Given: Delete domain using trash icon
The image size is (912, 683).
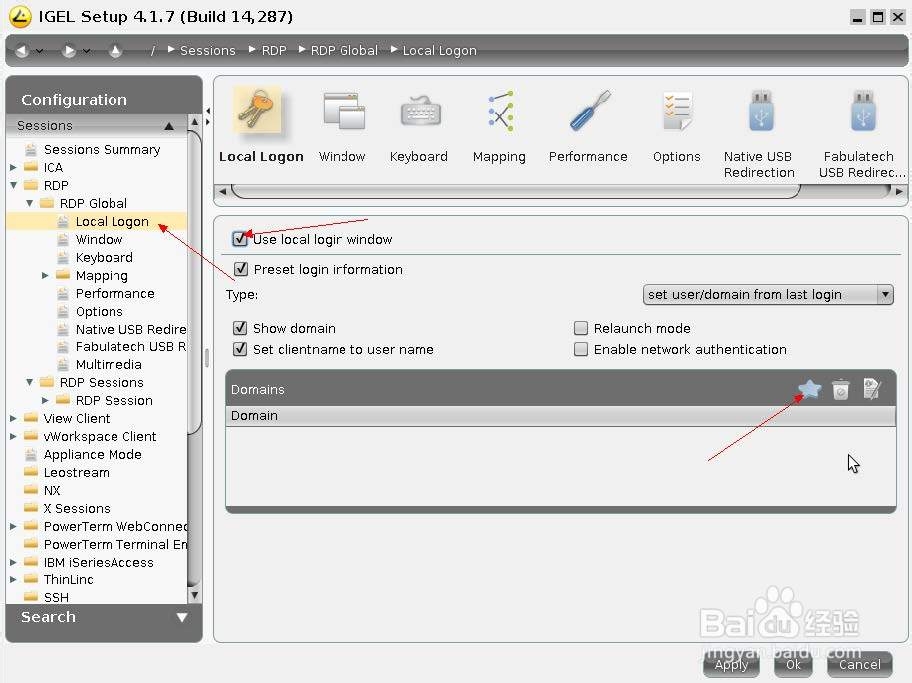Looking at the screenshot, I should (x=840, y=389).
